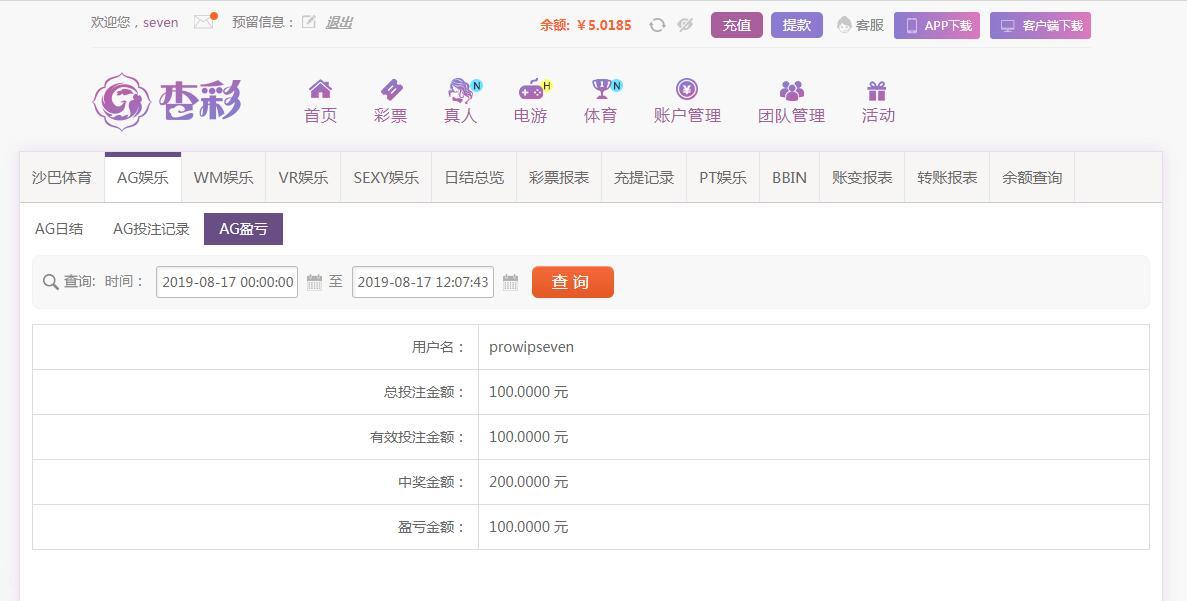
Task: Switch to the PT娱乐 tab
Action: 723,178
